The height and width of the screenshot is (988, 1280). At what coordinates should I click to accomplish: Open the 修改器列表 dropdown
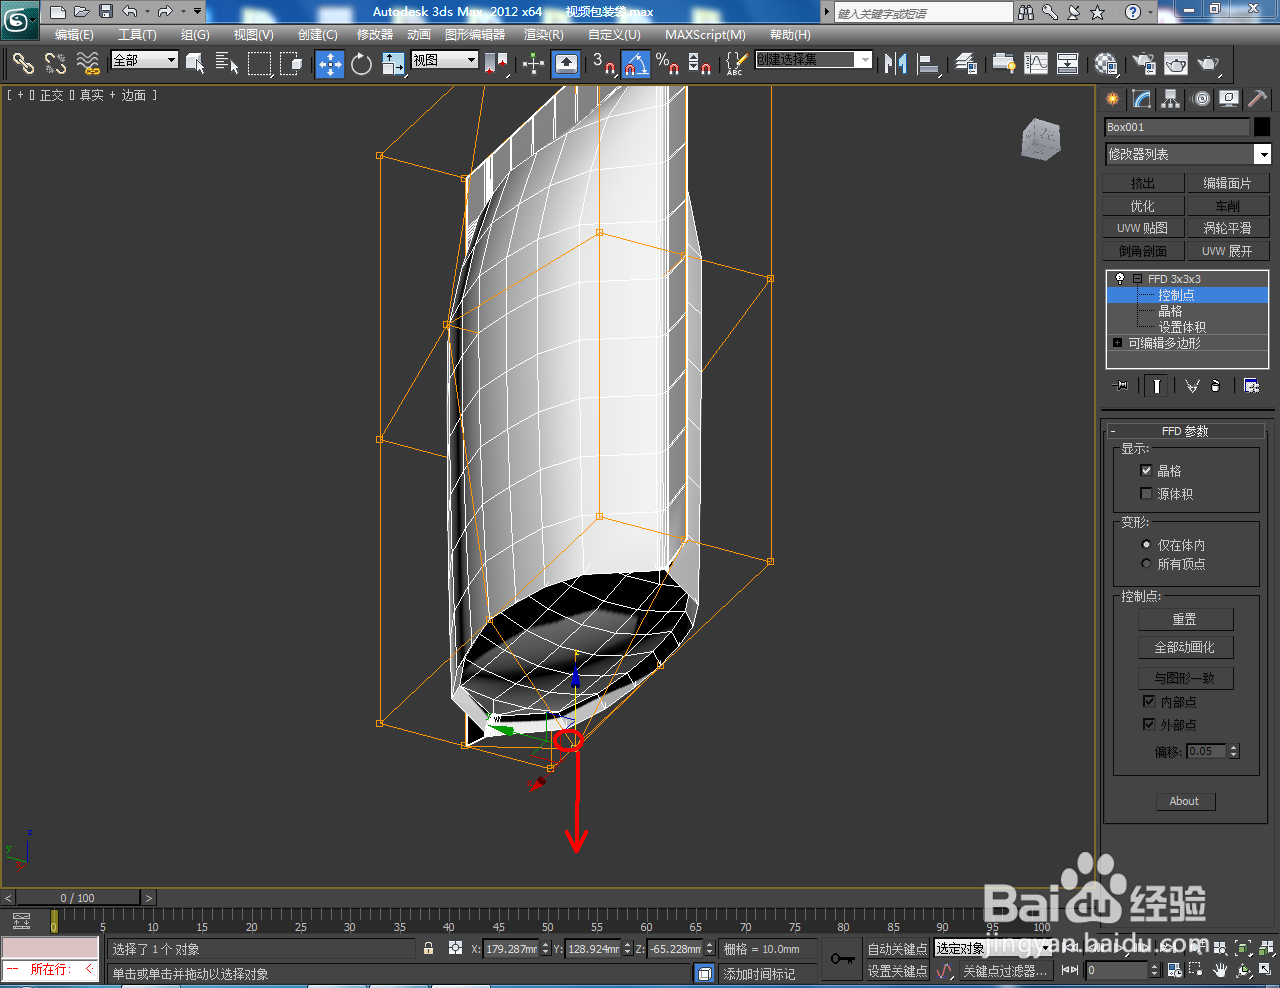pyautogui.click(x=1188, y=154)
